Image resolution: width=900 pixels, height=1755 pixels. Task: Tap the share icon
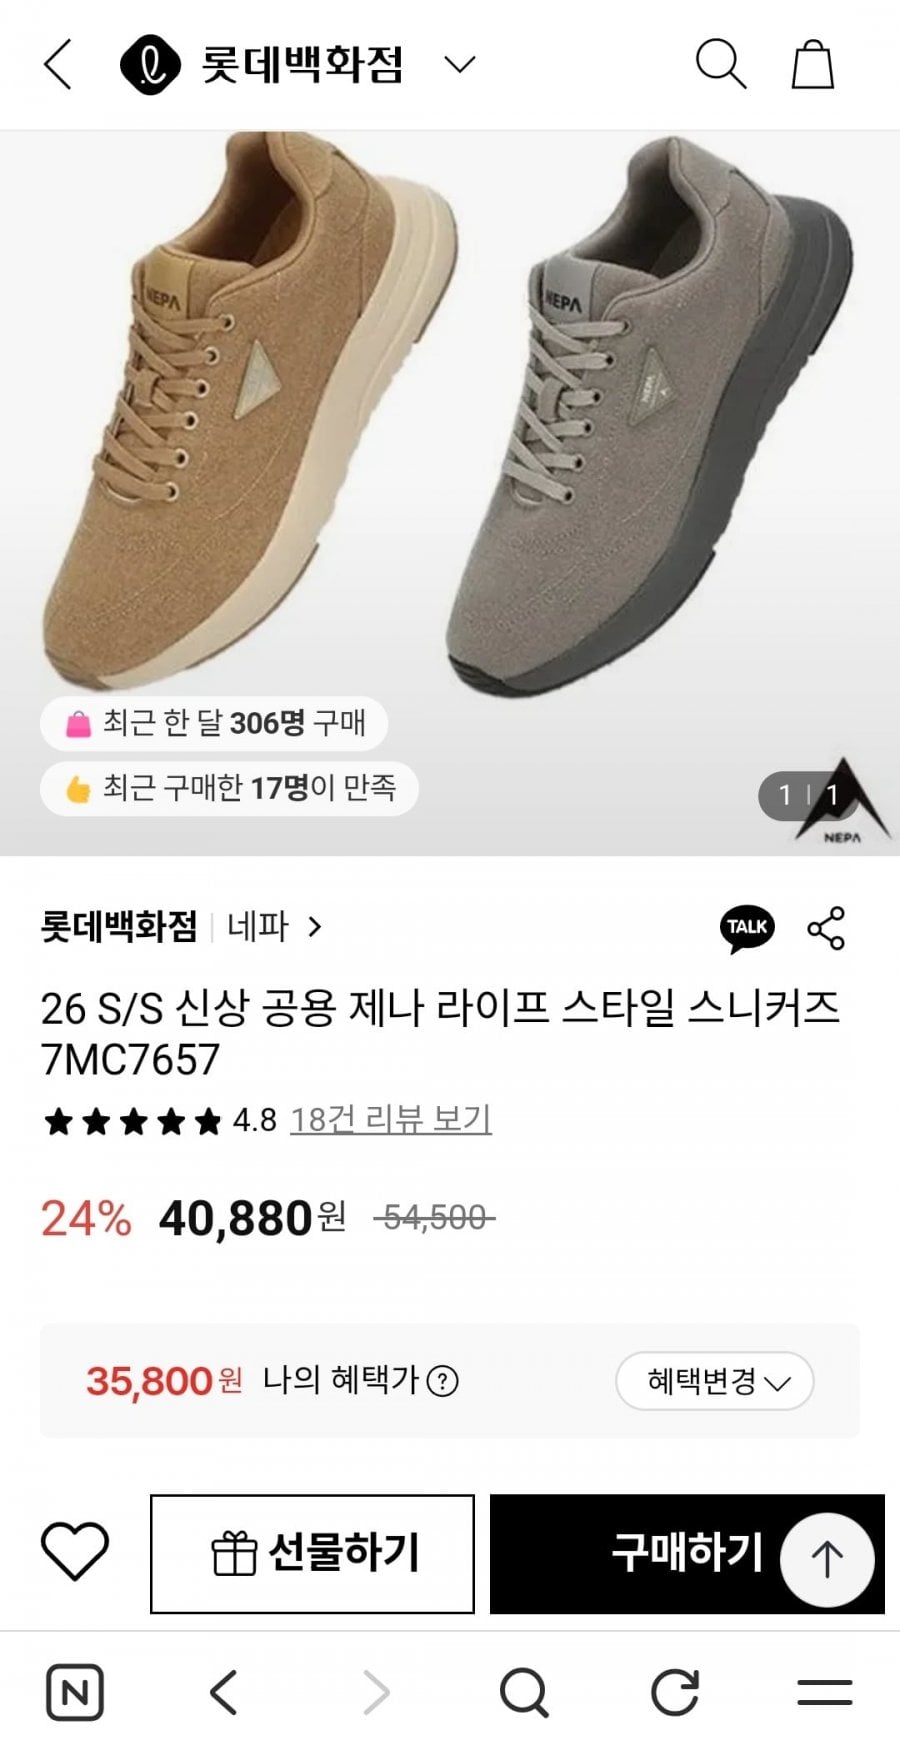(x=826, y=928)
